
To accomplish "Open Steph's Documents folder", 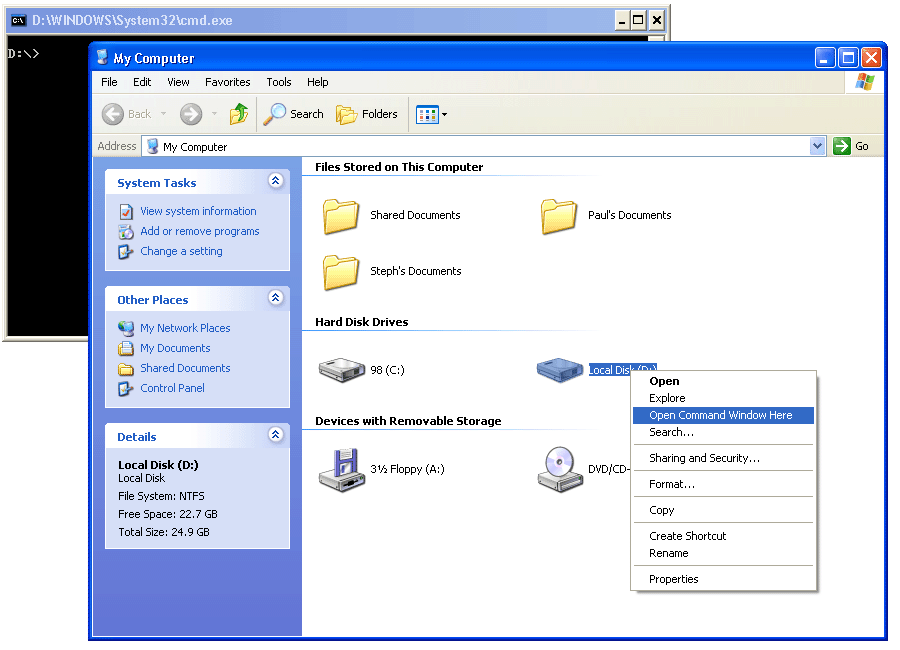I will [x=342, y=271].
